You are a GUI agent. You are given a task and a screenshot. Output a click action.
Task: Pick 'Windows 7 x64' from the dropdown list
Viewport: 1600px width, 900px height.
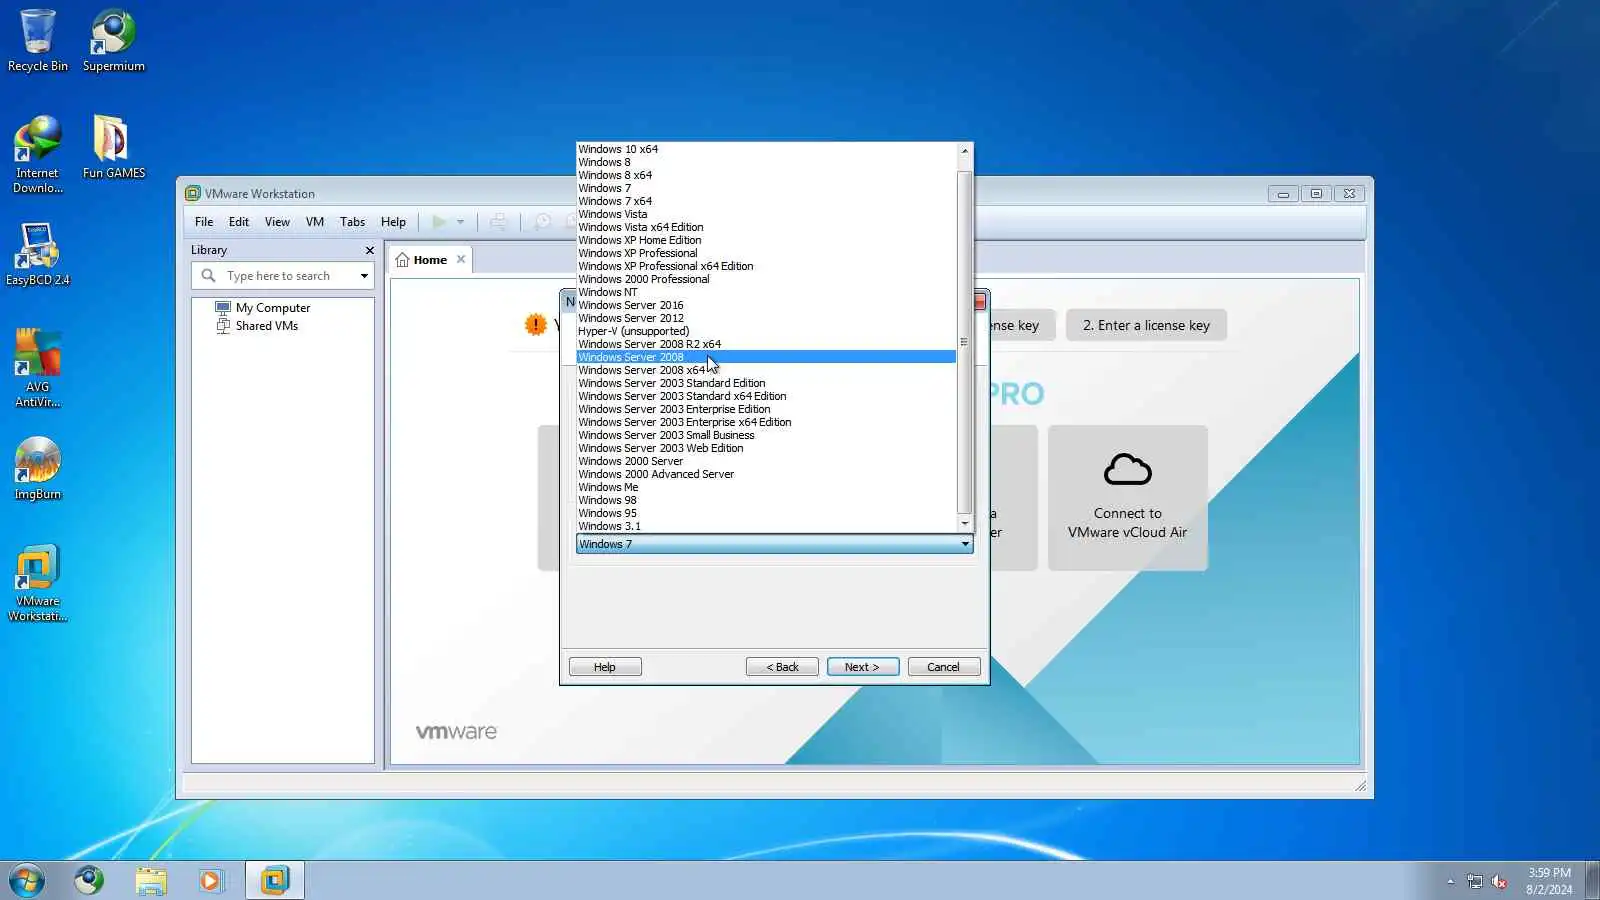[x=766, y=201]
